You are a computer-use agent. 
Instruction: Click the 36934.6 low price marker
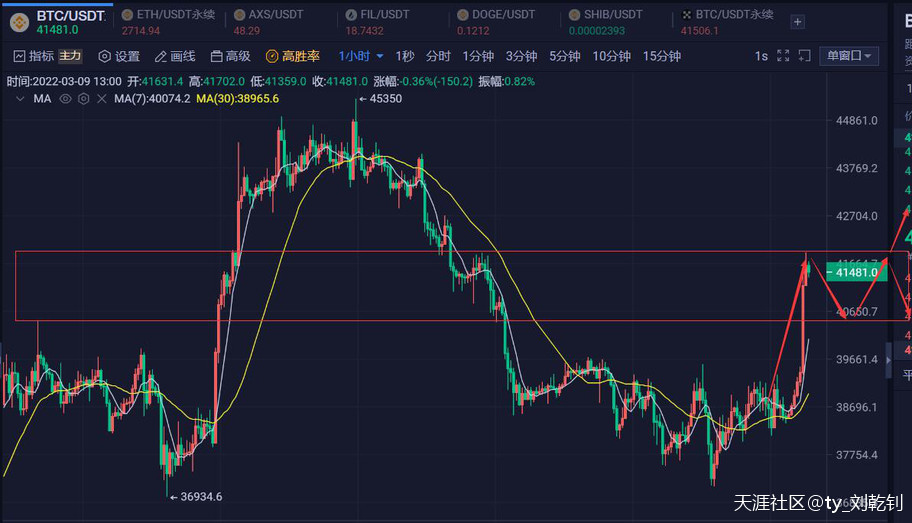click(x=196, y=497)
